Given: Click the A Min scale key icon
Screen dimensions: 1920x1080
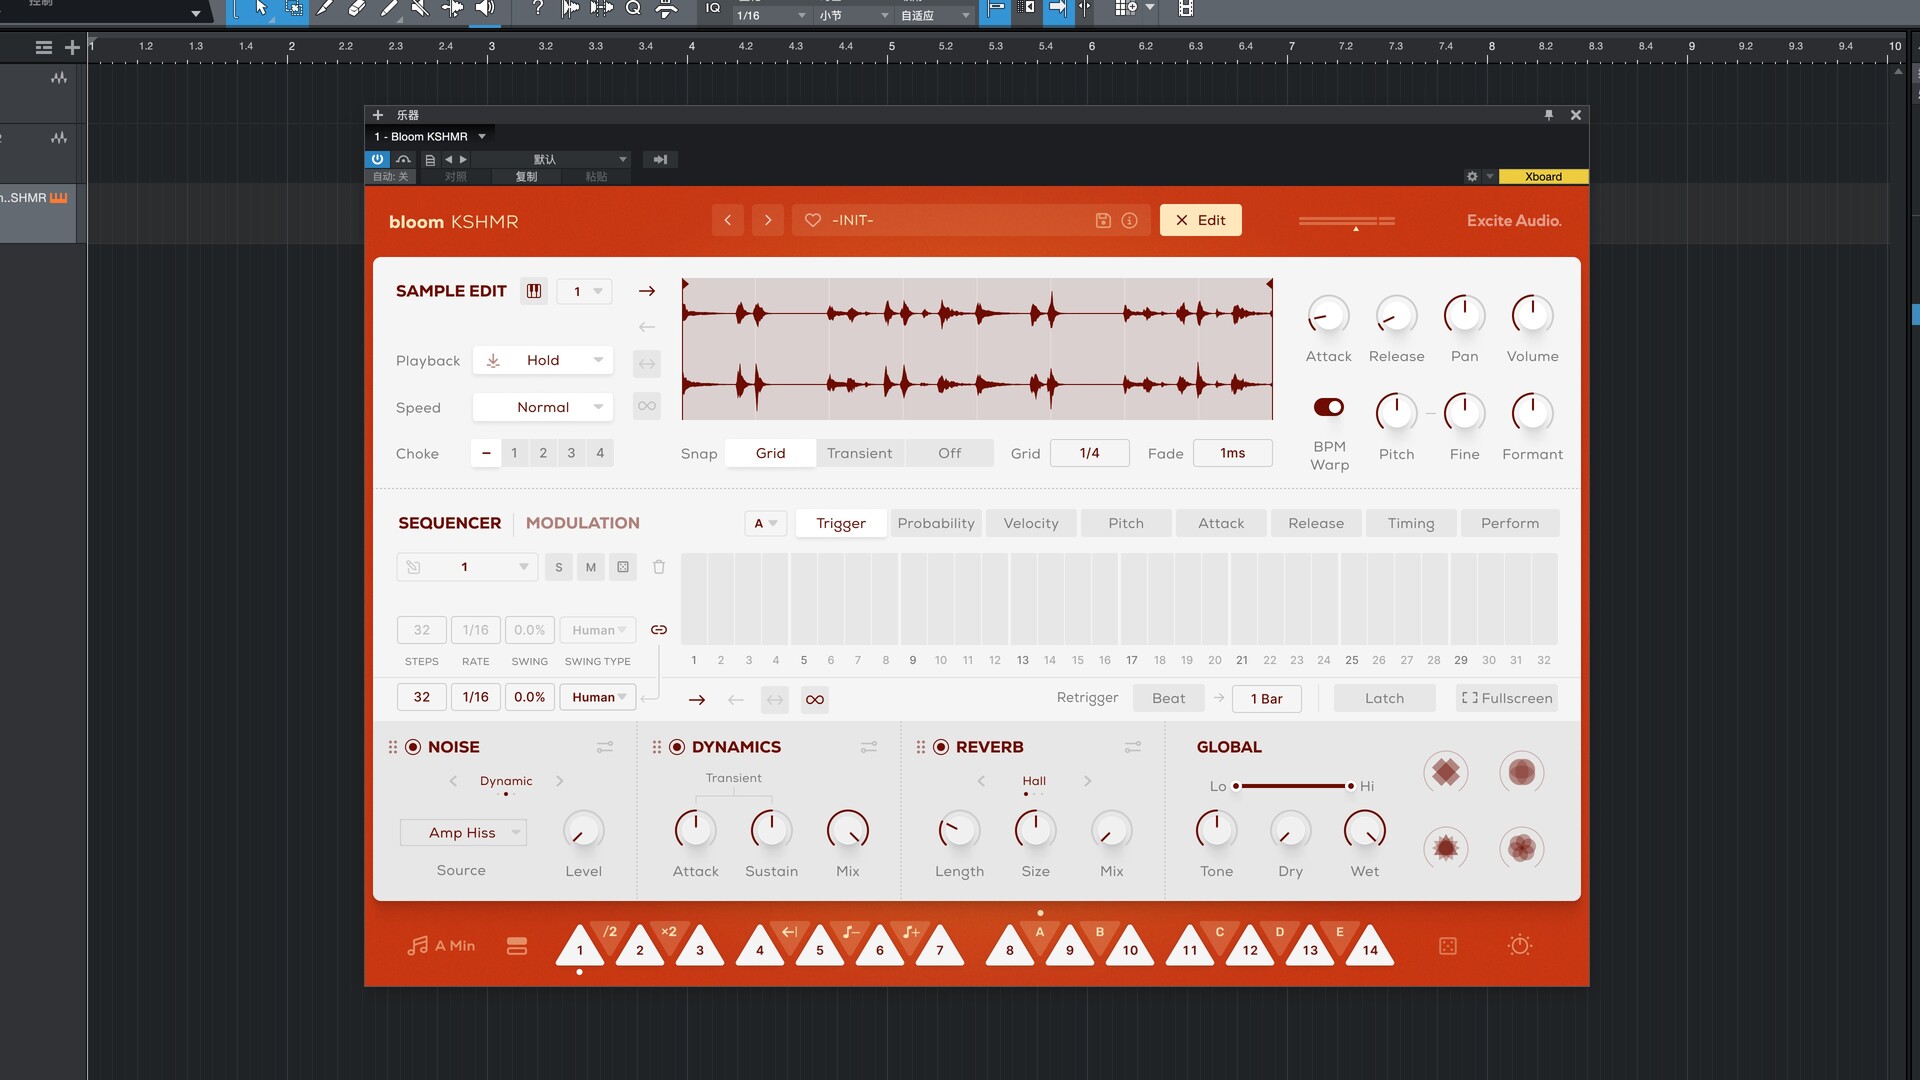Looking at the screenshot, I should point(441,945).
